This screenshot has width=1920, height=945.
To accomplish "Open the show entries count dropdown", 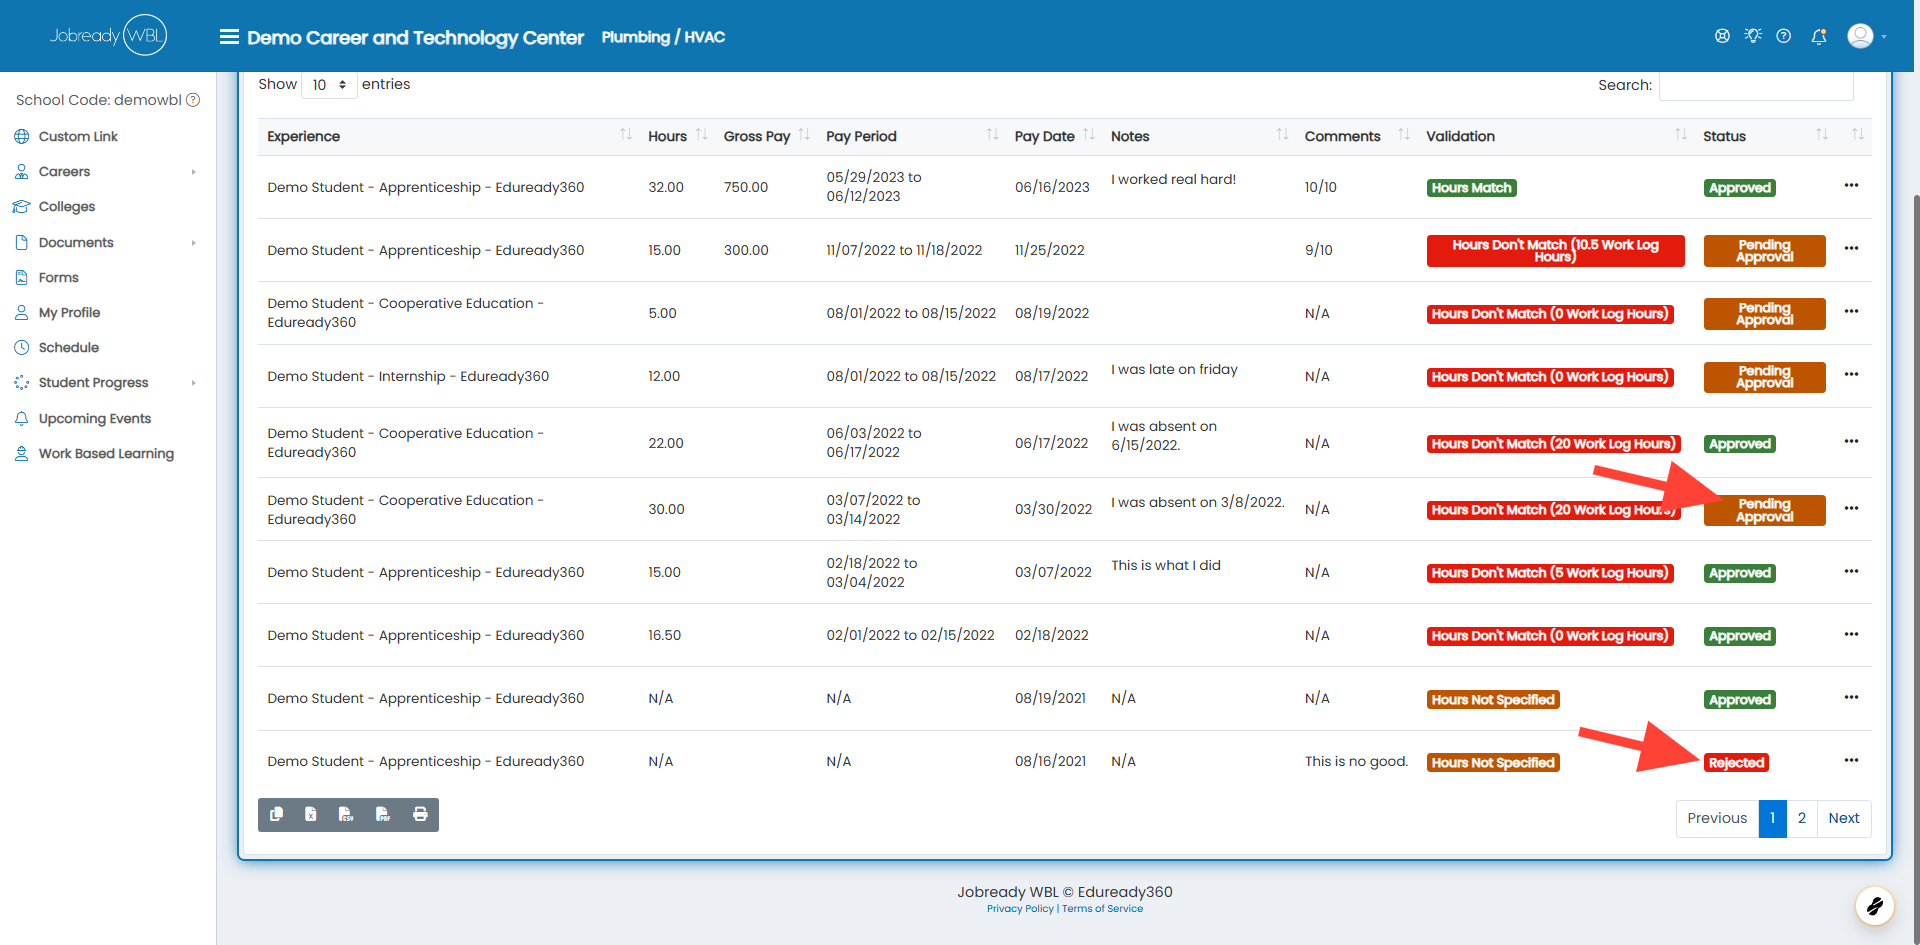I will point(329,85).
